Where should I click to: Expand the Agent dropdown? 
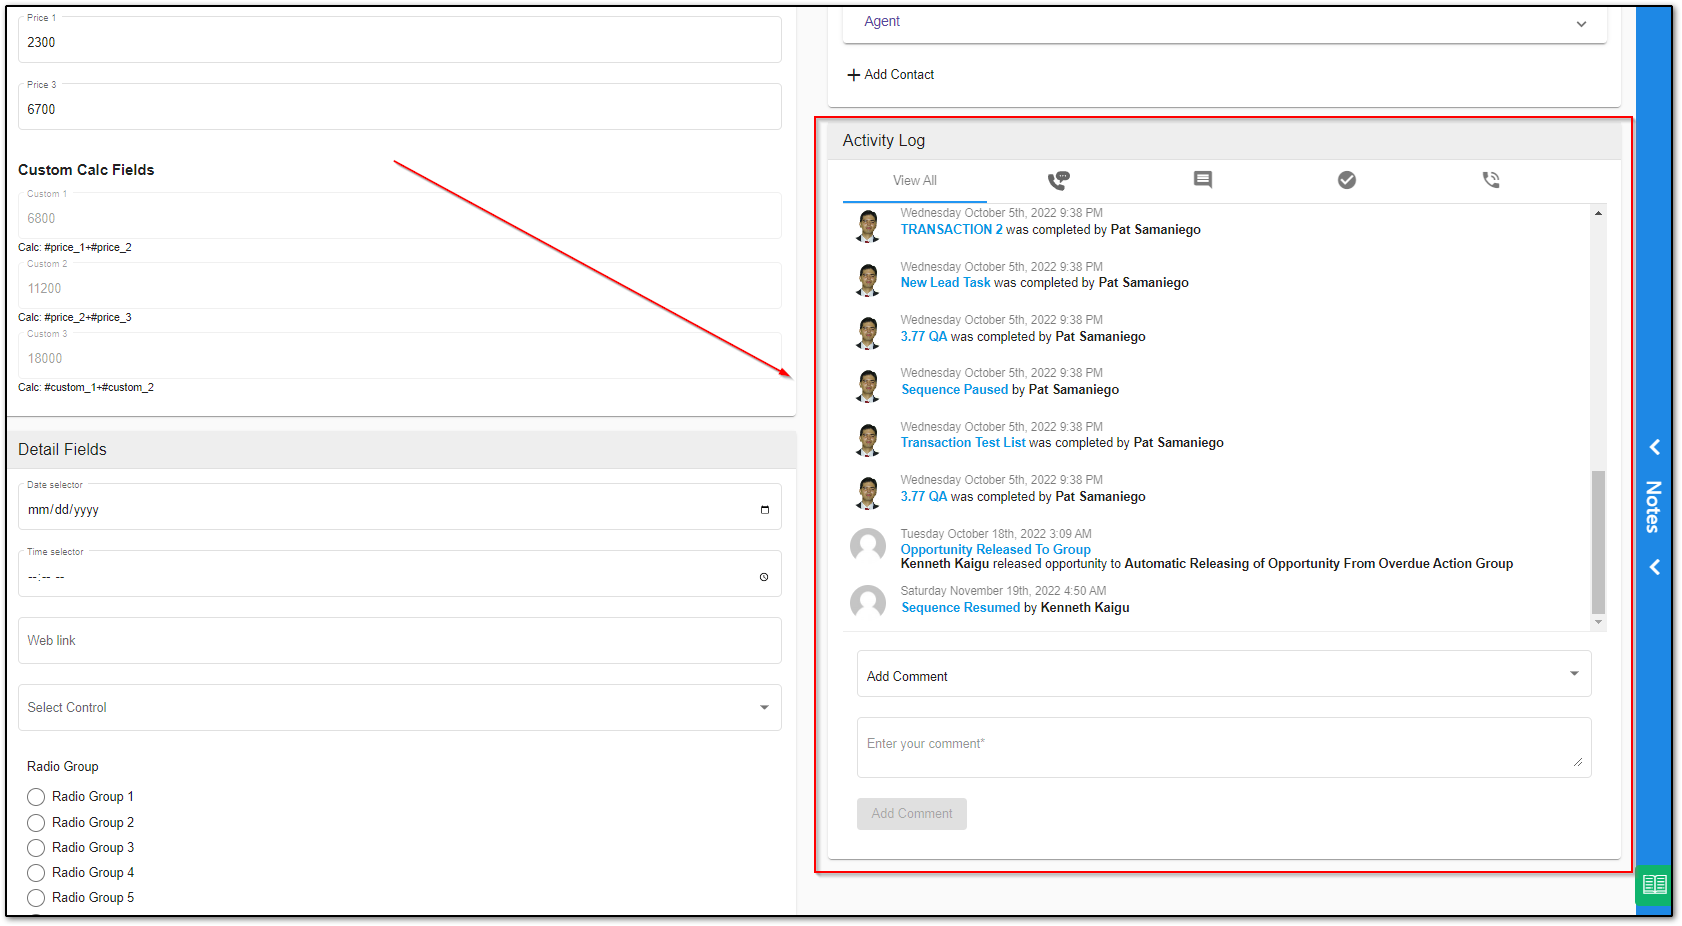[x=1580, y=24]
